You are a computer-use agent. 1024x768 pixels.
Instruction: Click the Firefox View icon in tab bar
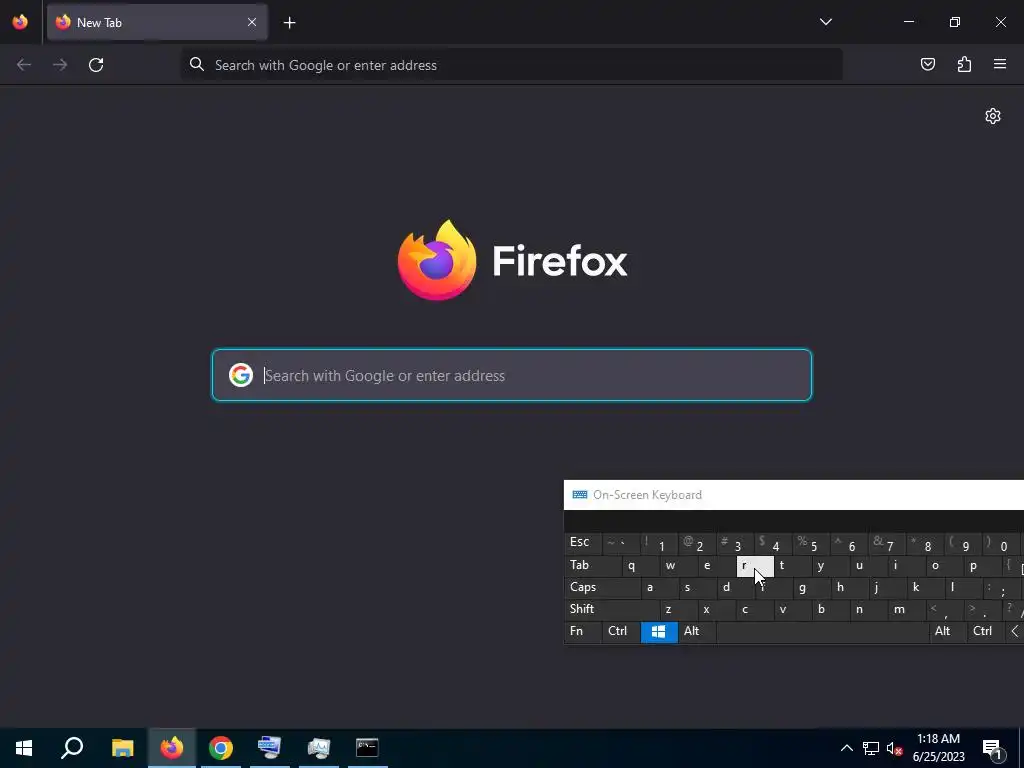point(20,22)
